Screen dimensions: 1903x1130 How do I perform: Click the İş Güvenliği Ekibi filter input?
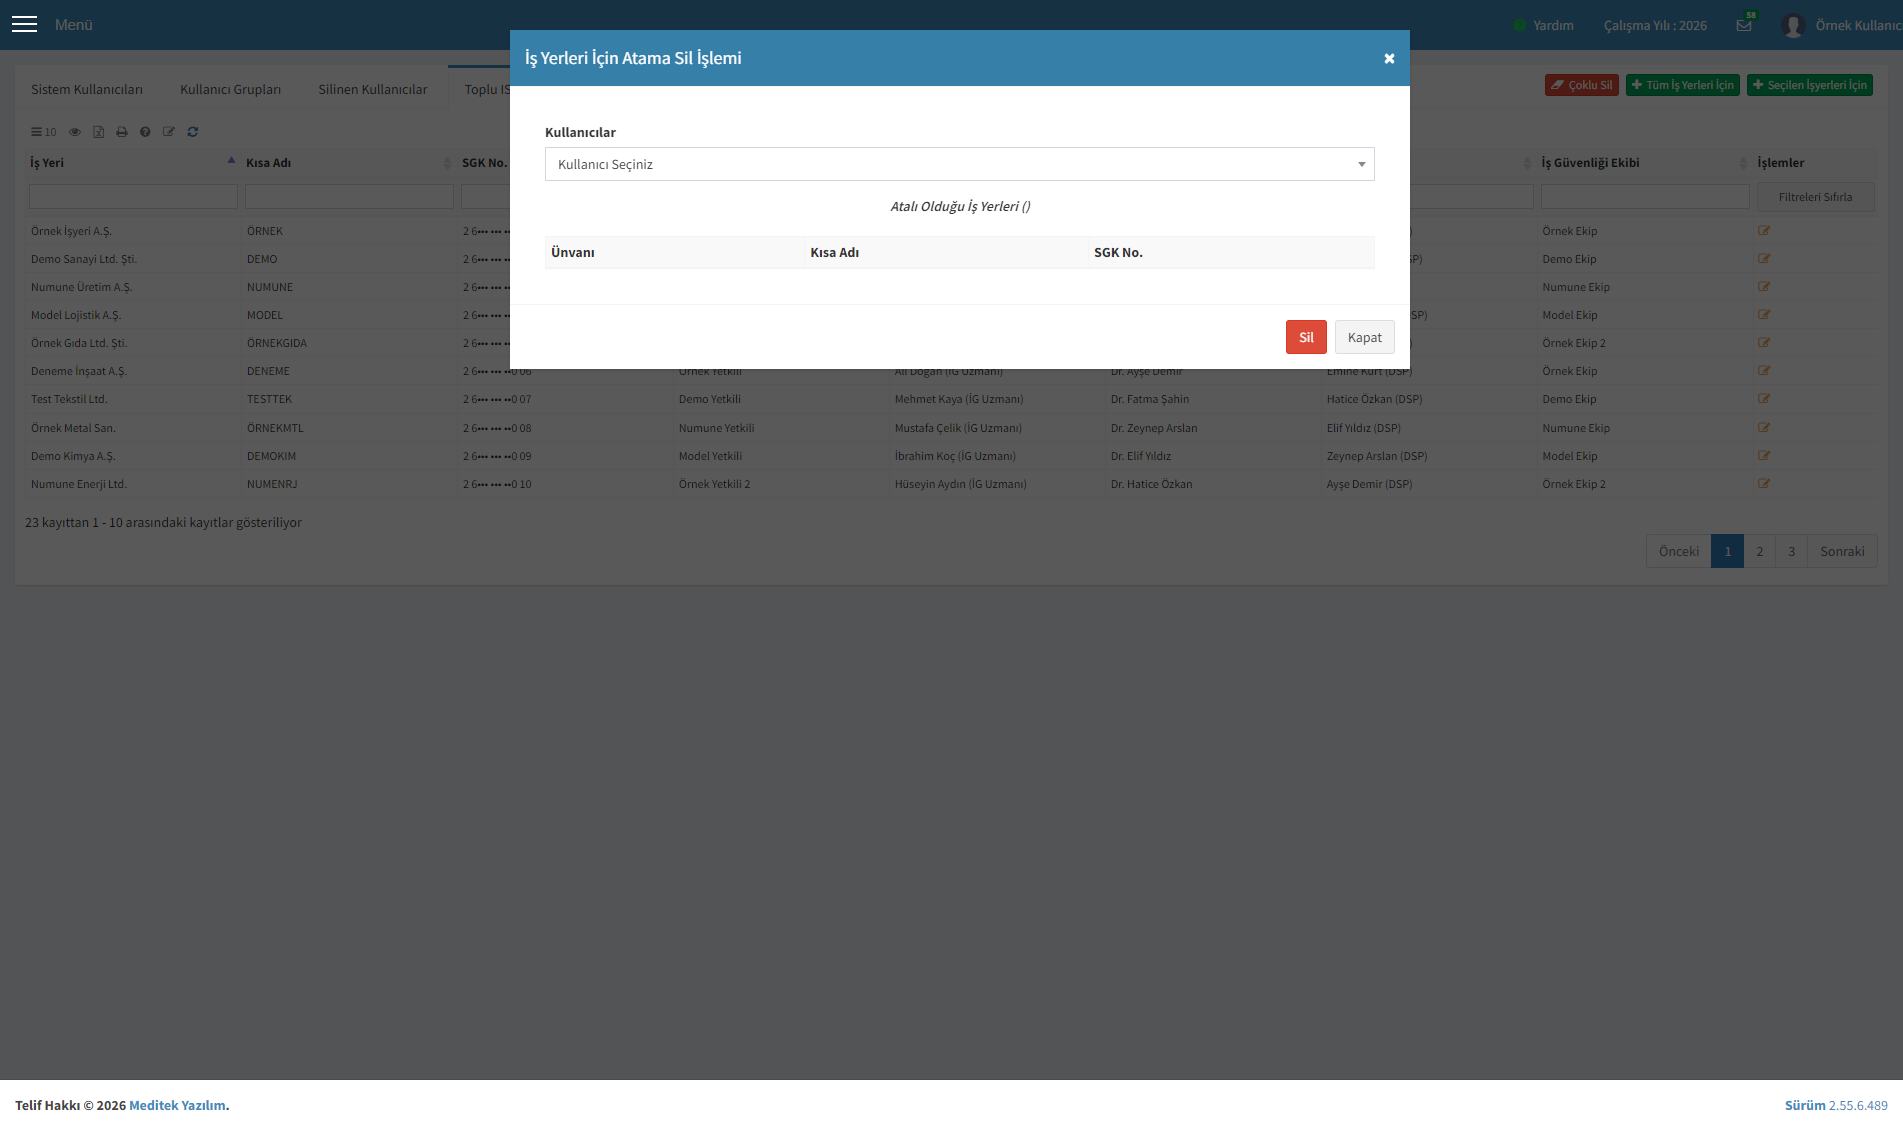pos(1645,197)
